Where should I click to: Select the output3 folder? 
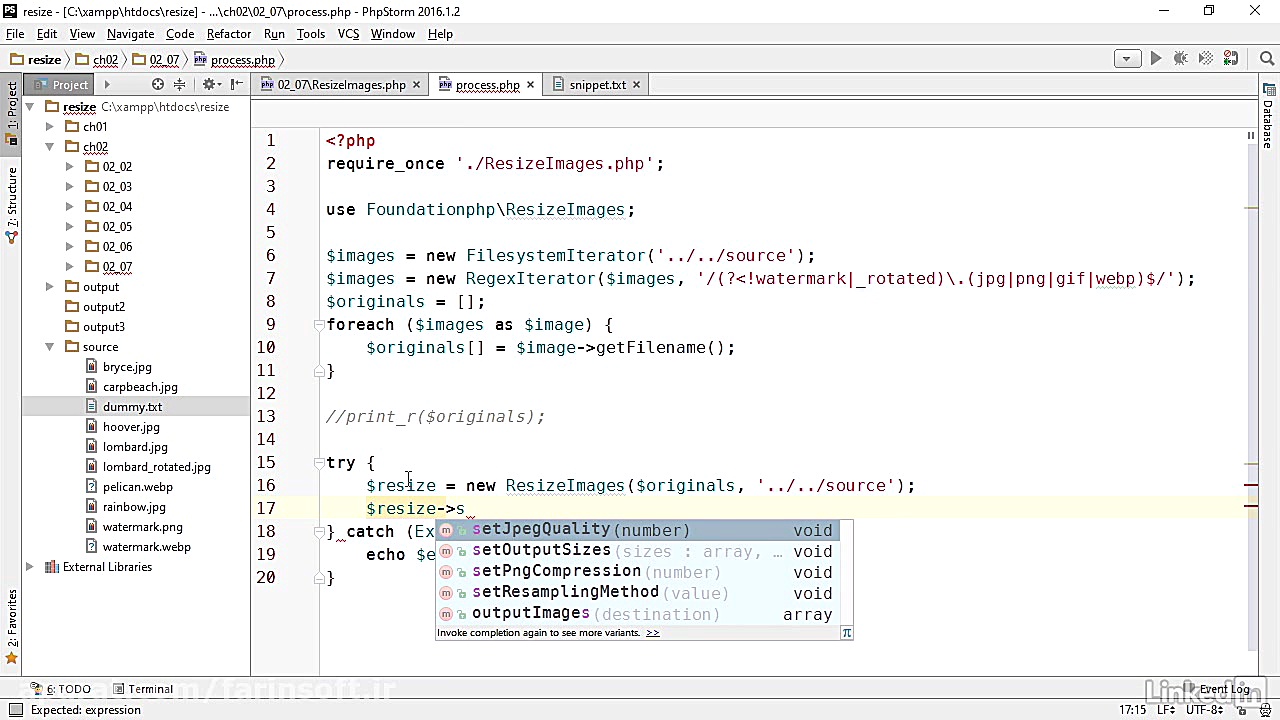[x=104, y=327]
